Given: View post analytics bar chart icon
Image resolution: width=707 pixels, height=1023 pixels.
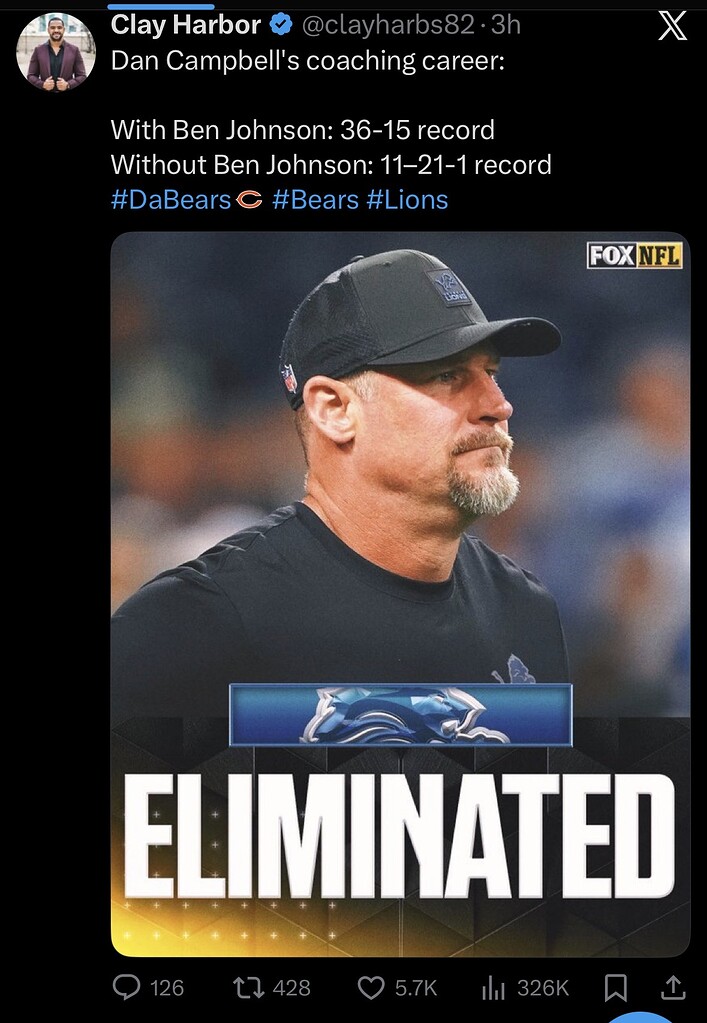Looking at the screenshot, I should point(494,988).
